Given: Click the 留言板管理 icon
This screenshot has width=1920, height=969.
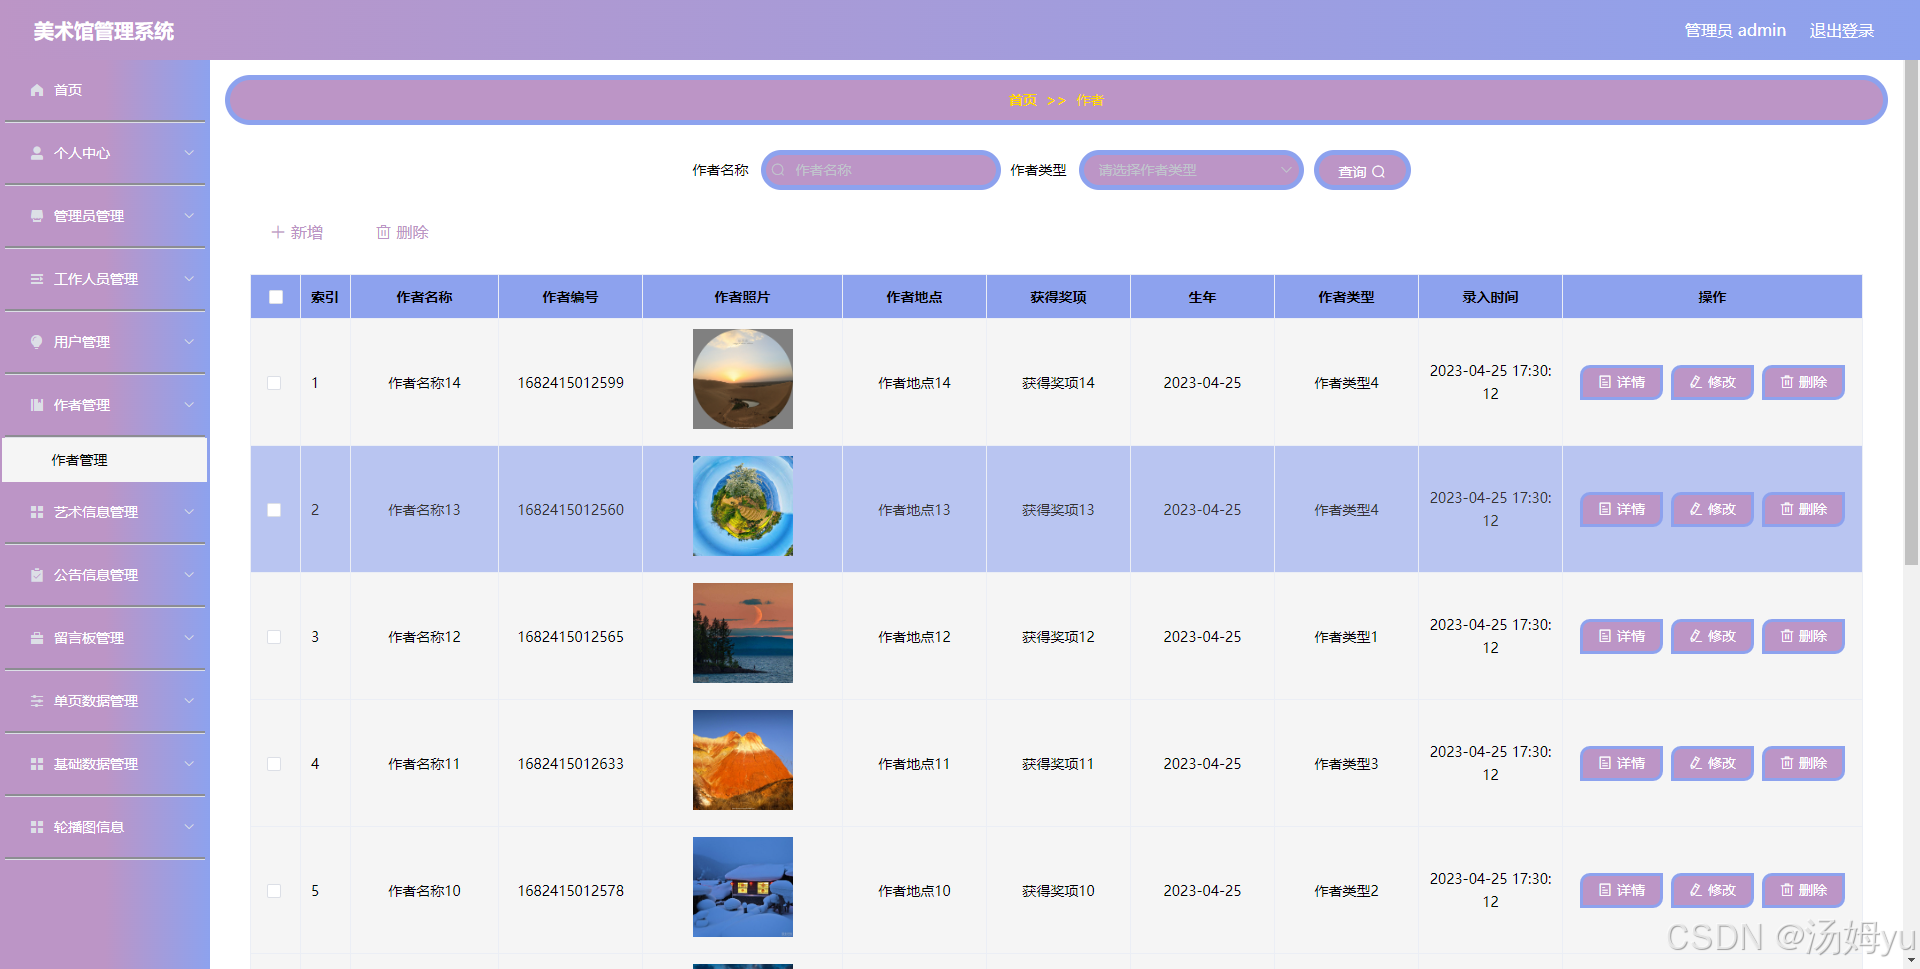Looking at the screenshot, I should [37, 638].
